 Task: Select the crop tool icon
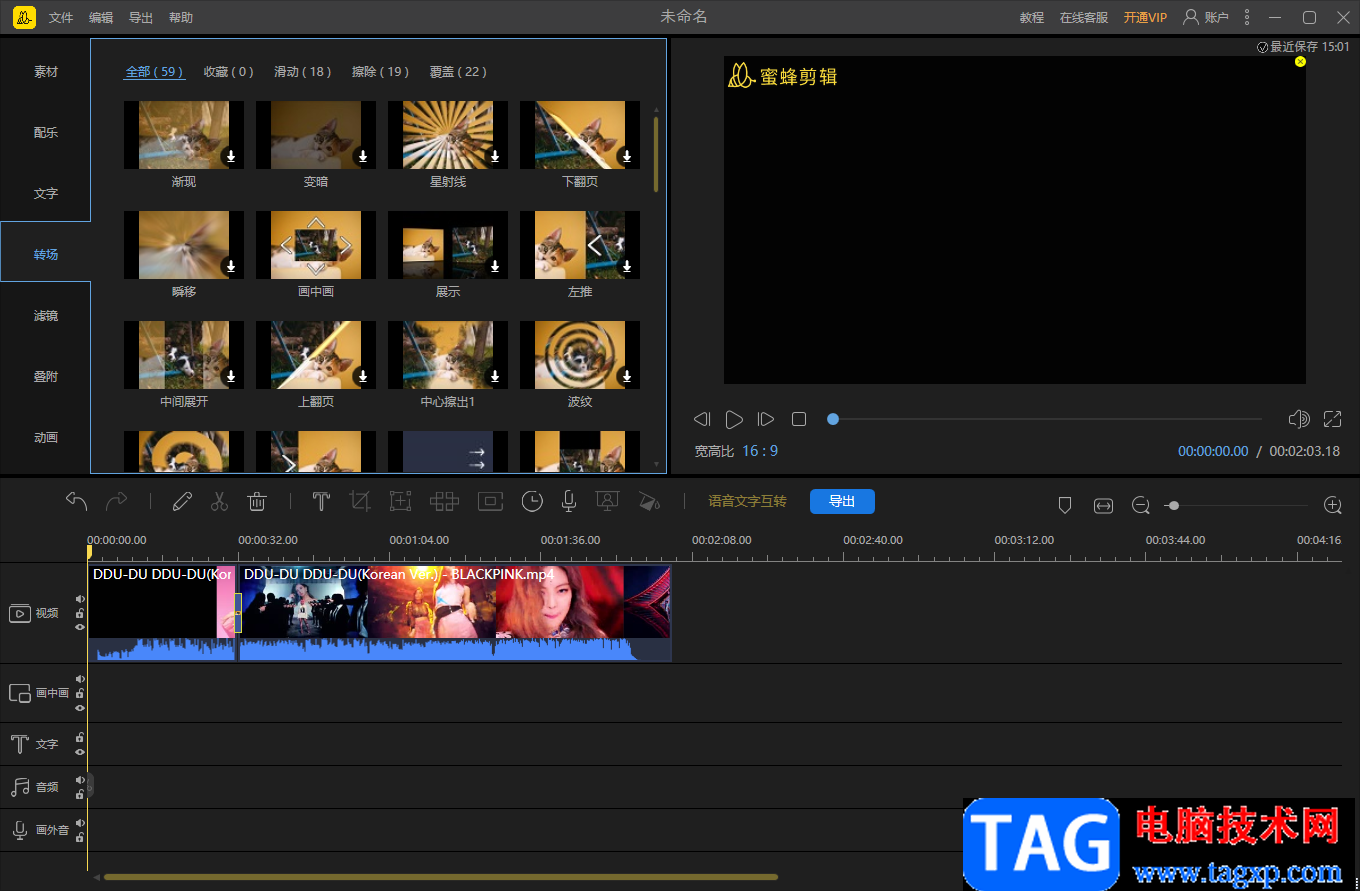(x=360, y=502)
